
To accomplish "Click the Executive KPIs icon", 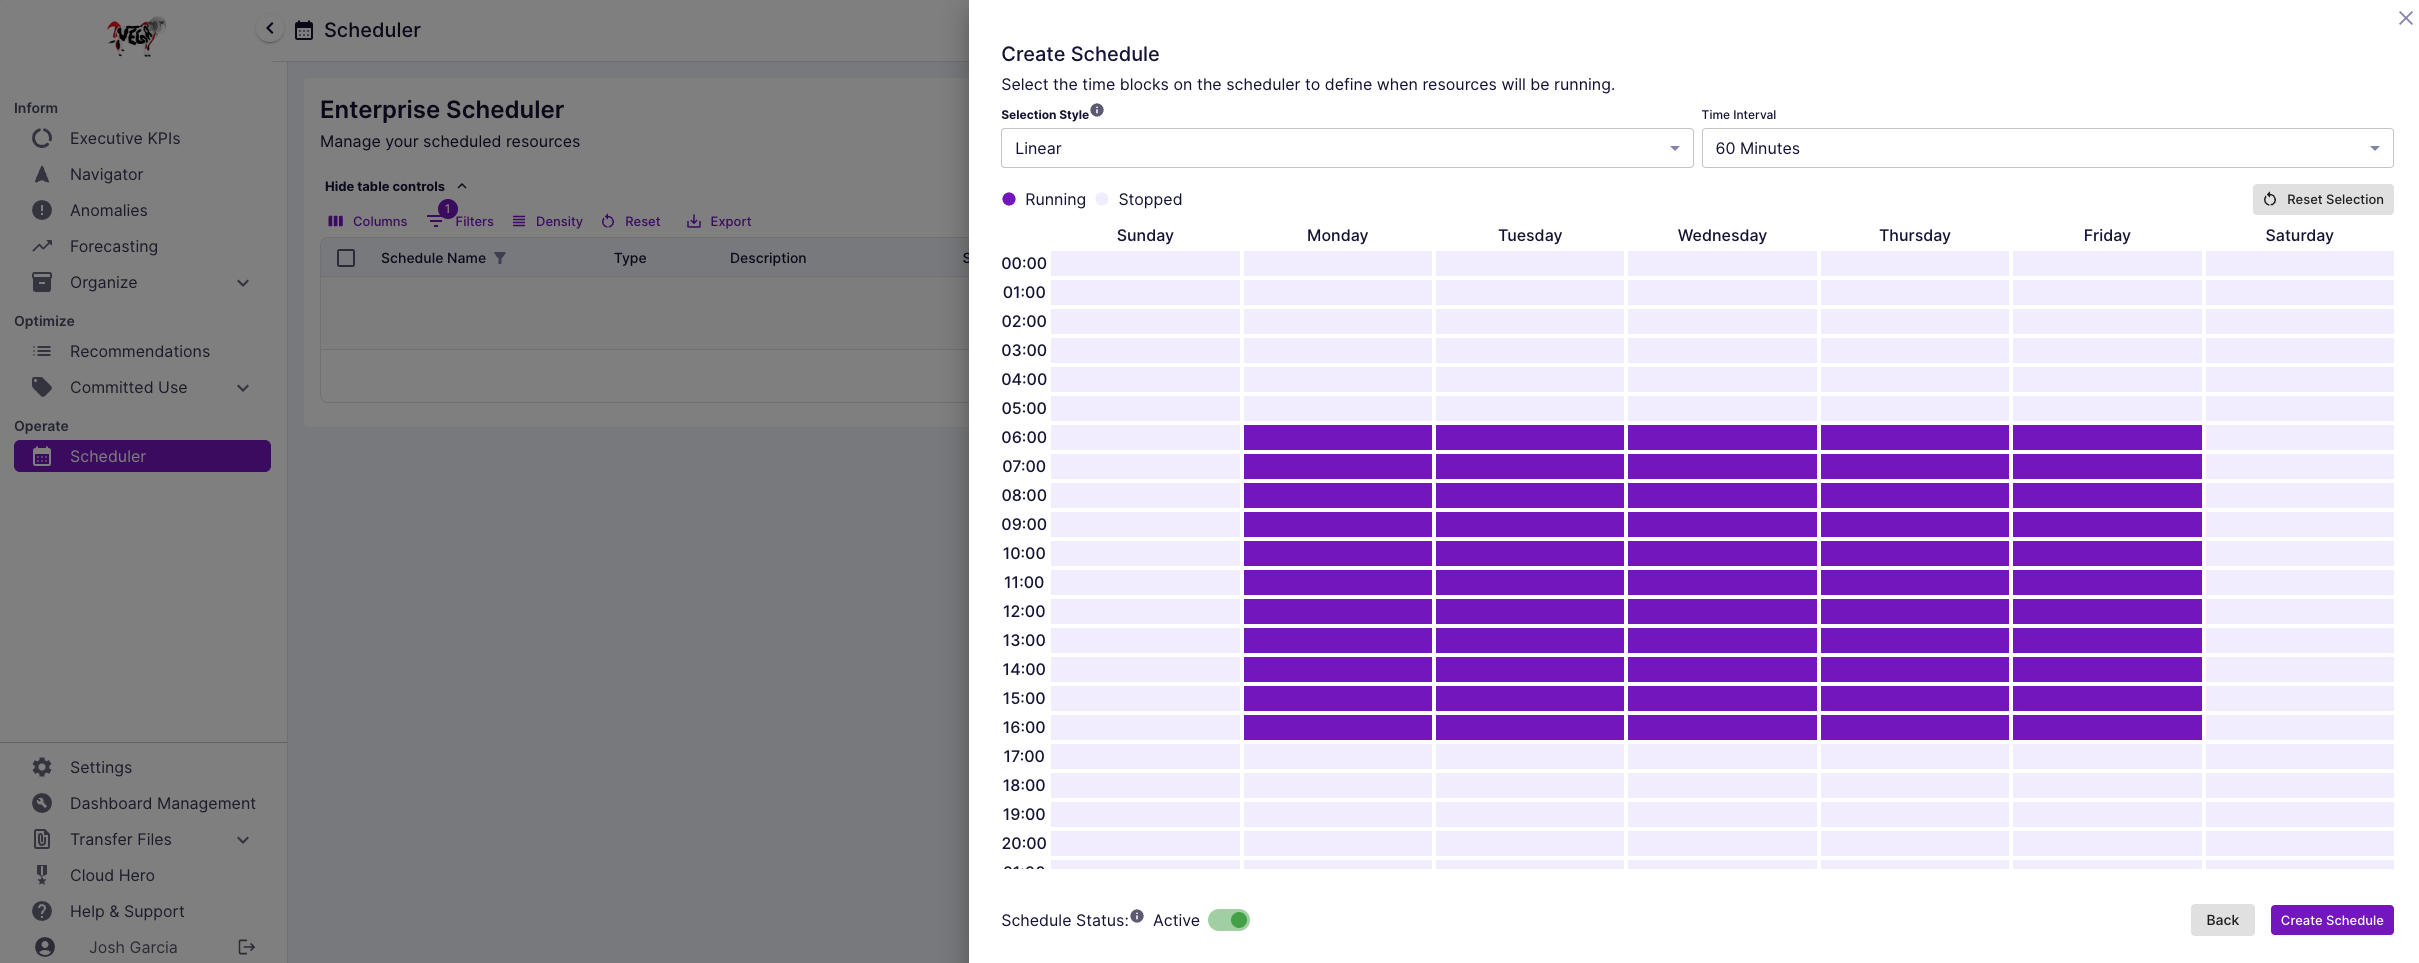I will 42,138.
